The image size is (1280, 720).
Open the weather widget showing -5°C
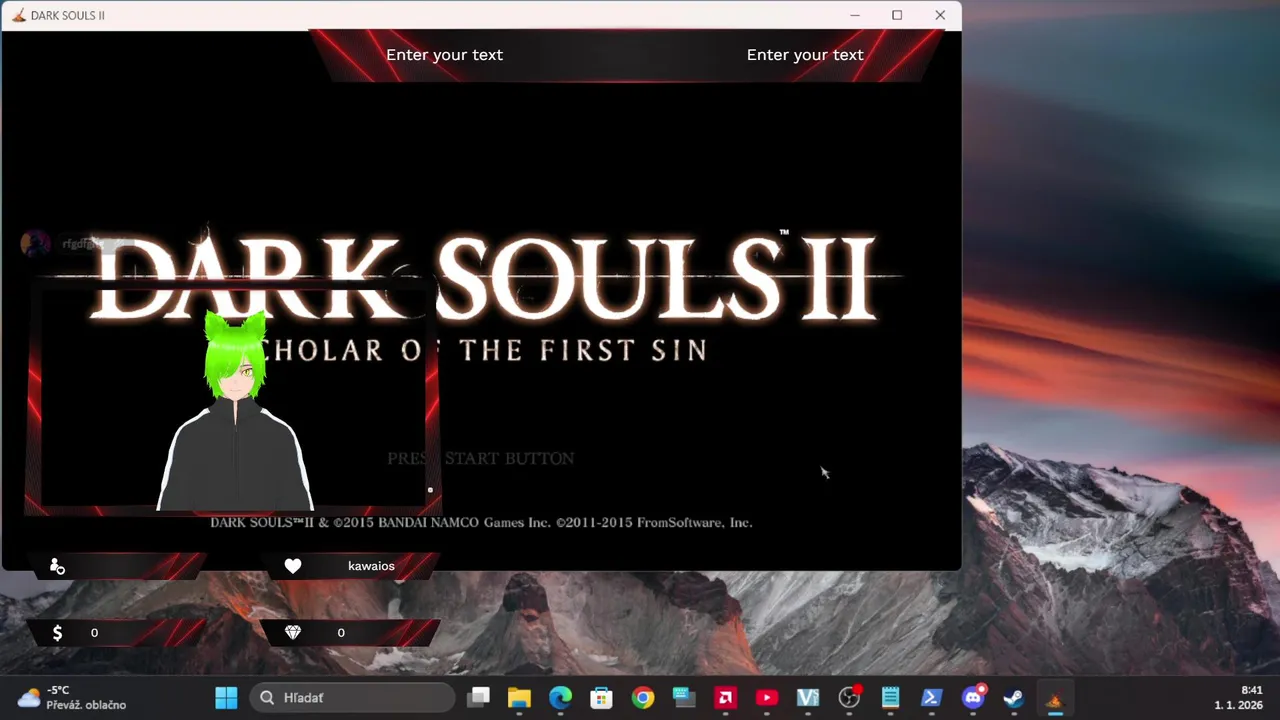tap(72, 697)
